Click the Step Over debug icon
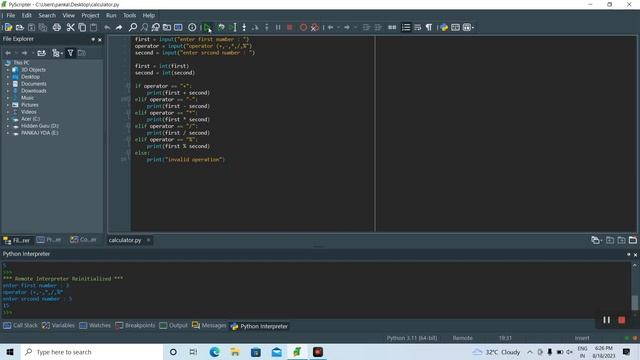Screen dimensions: 640x360 (x=255, y=27)
